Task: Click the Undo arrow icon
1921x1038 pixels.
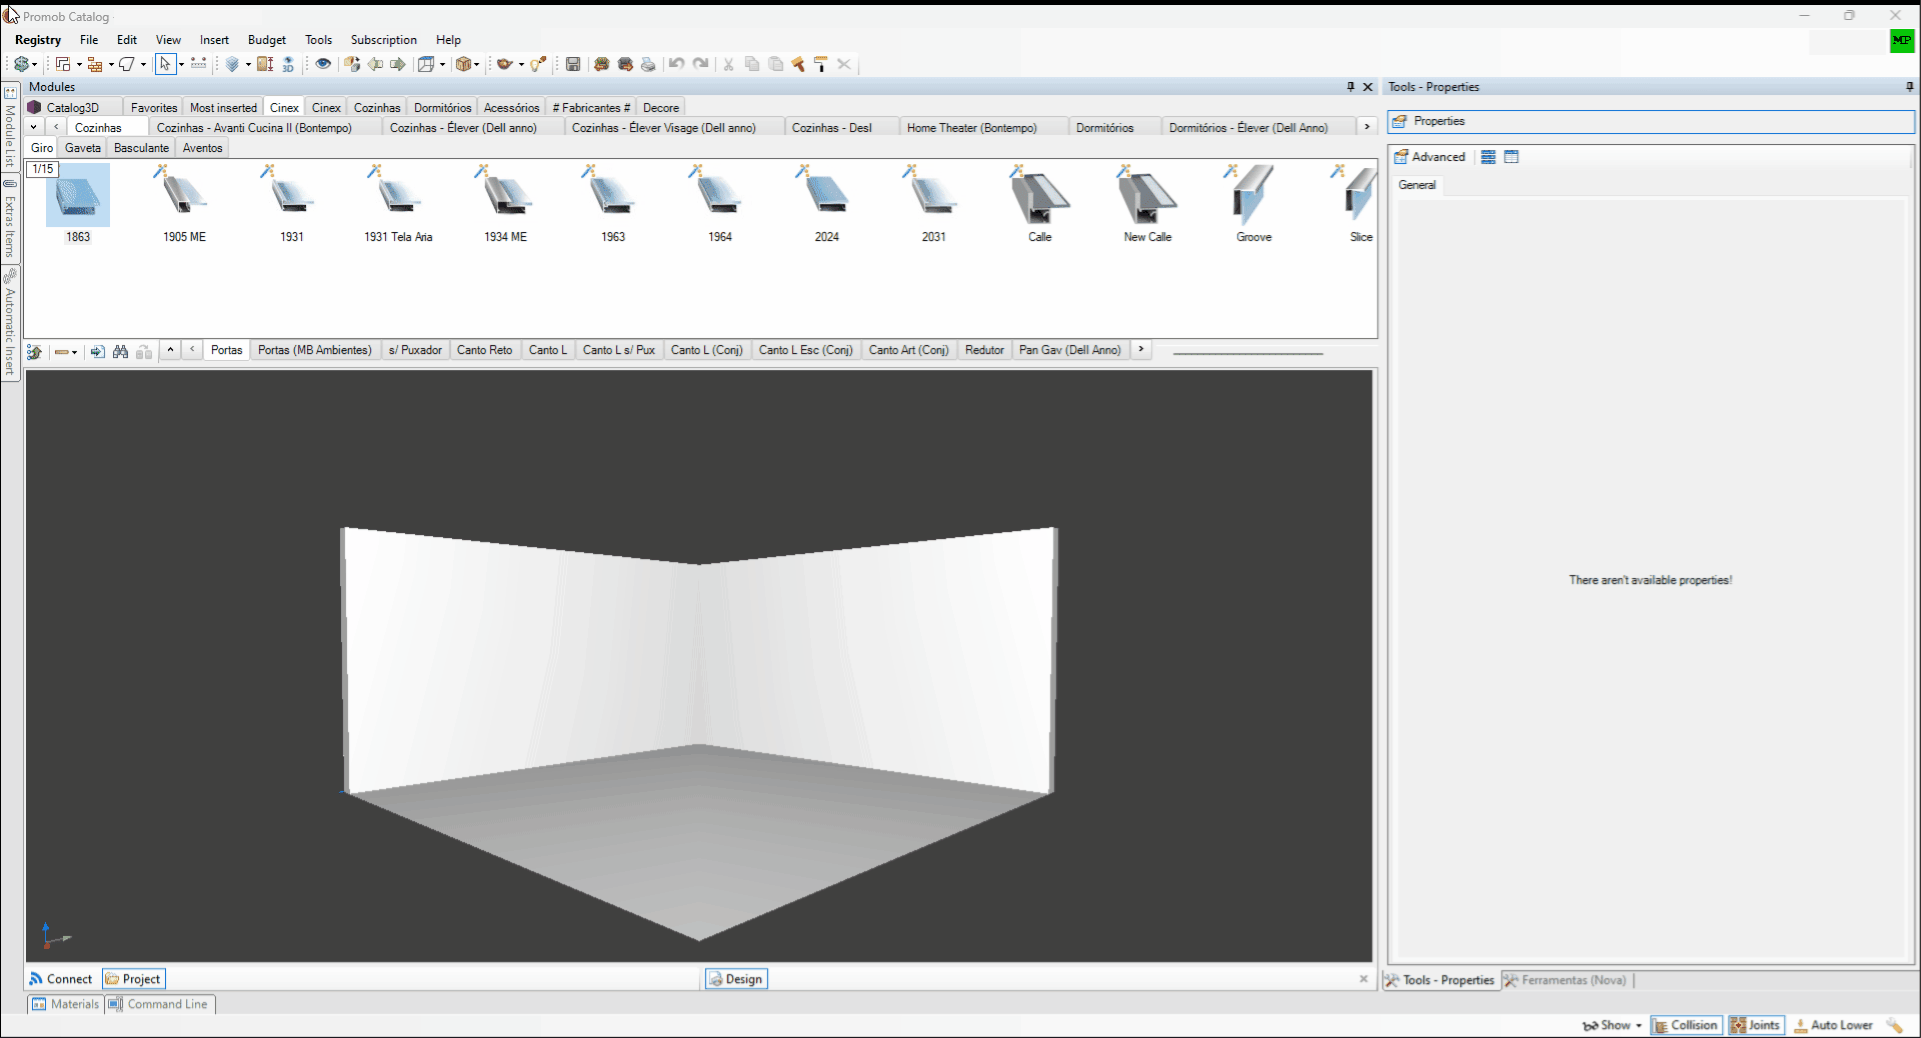Action: pyautogui.click(x=677, y=64)
